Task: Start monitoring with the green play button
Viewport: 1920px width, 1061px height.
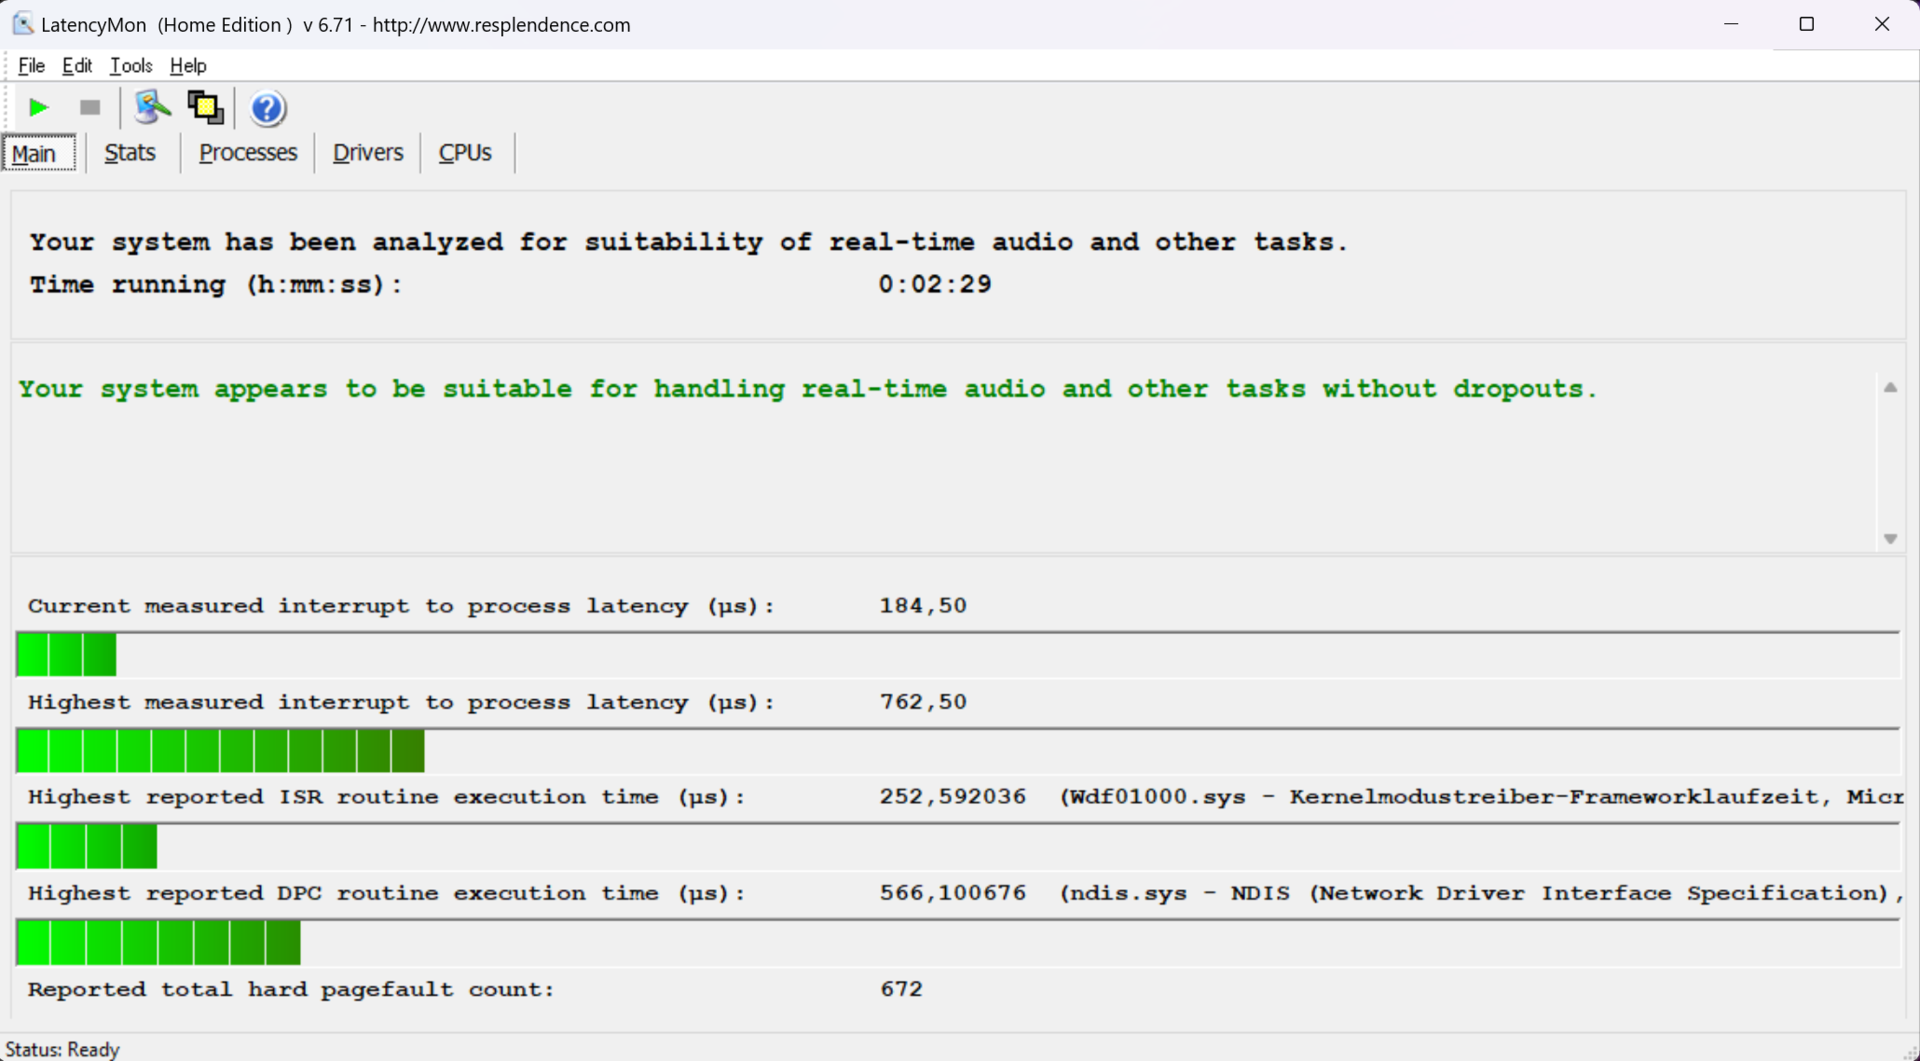Action: (x=38, y=107)
